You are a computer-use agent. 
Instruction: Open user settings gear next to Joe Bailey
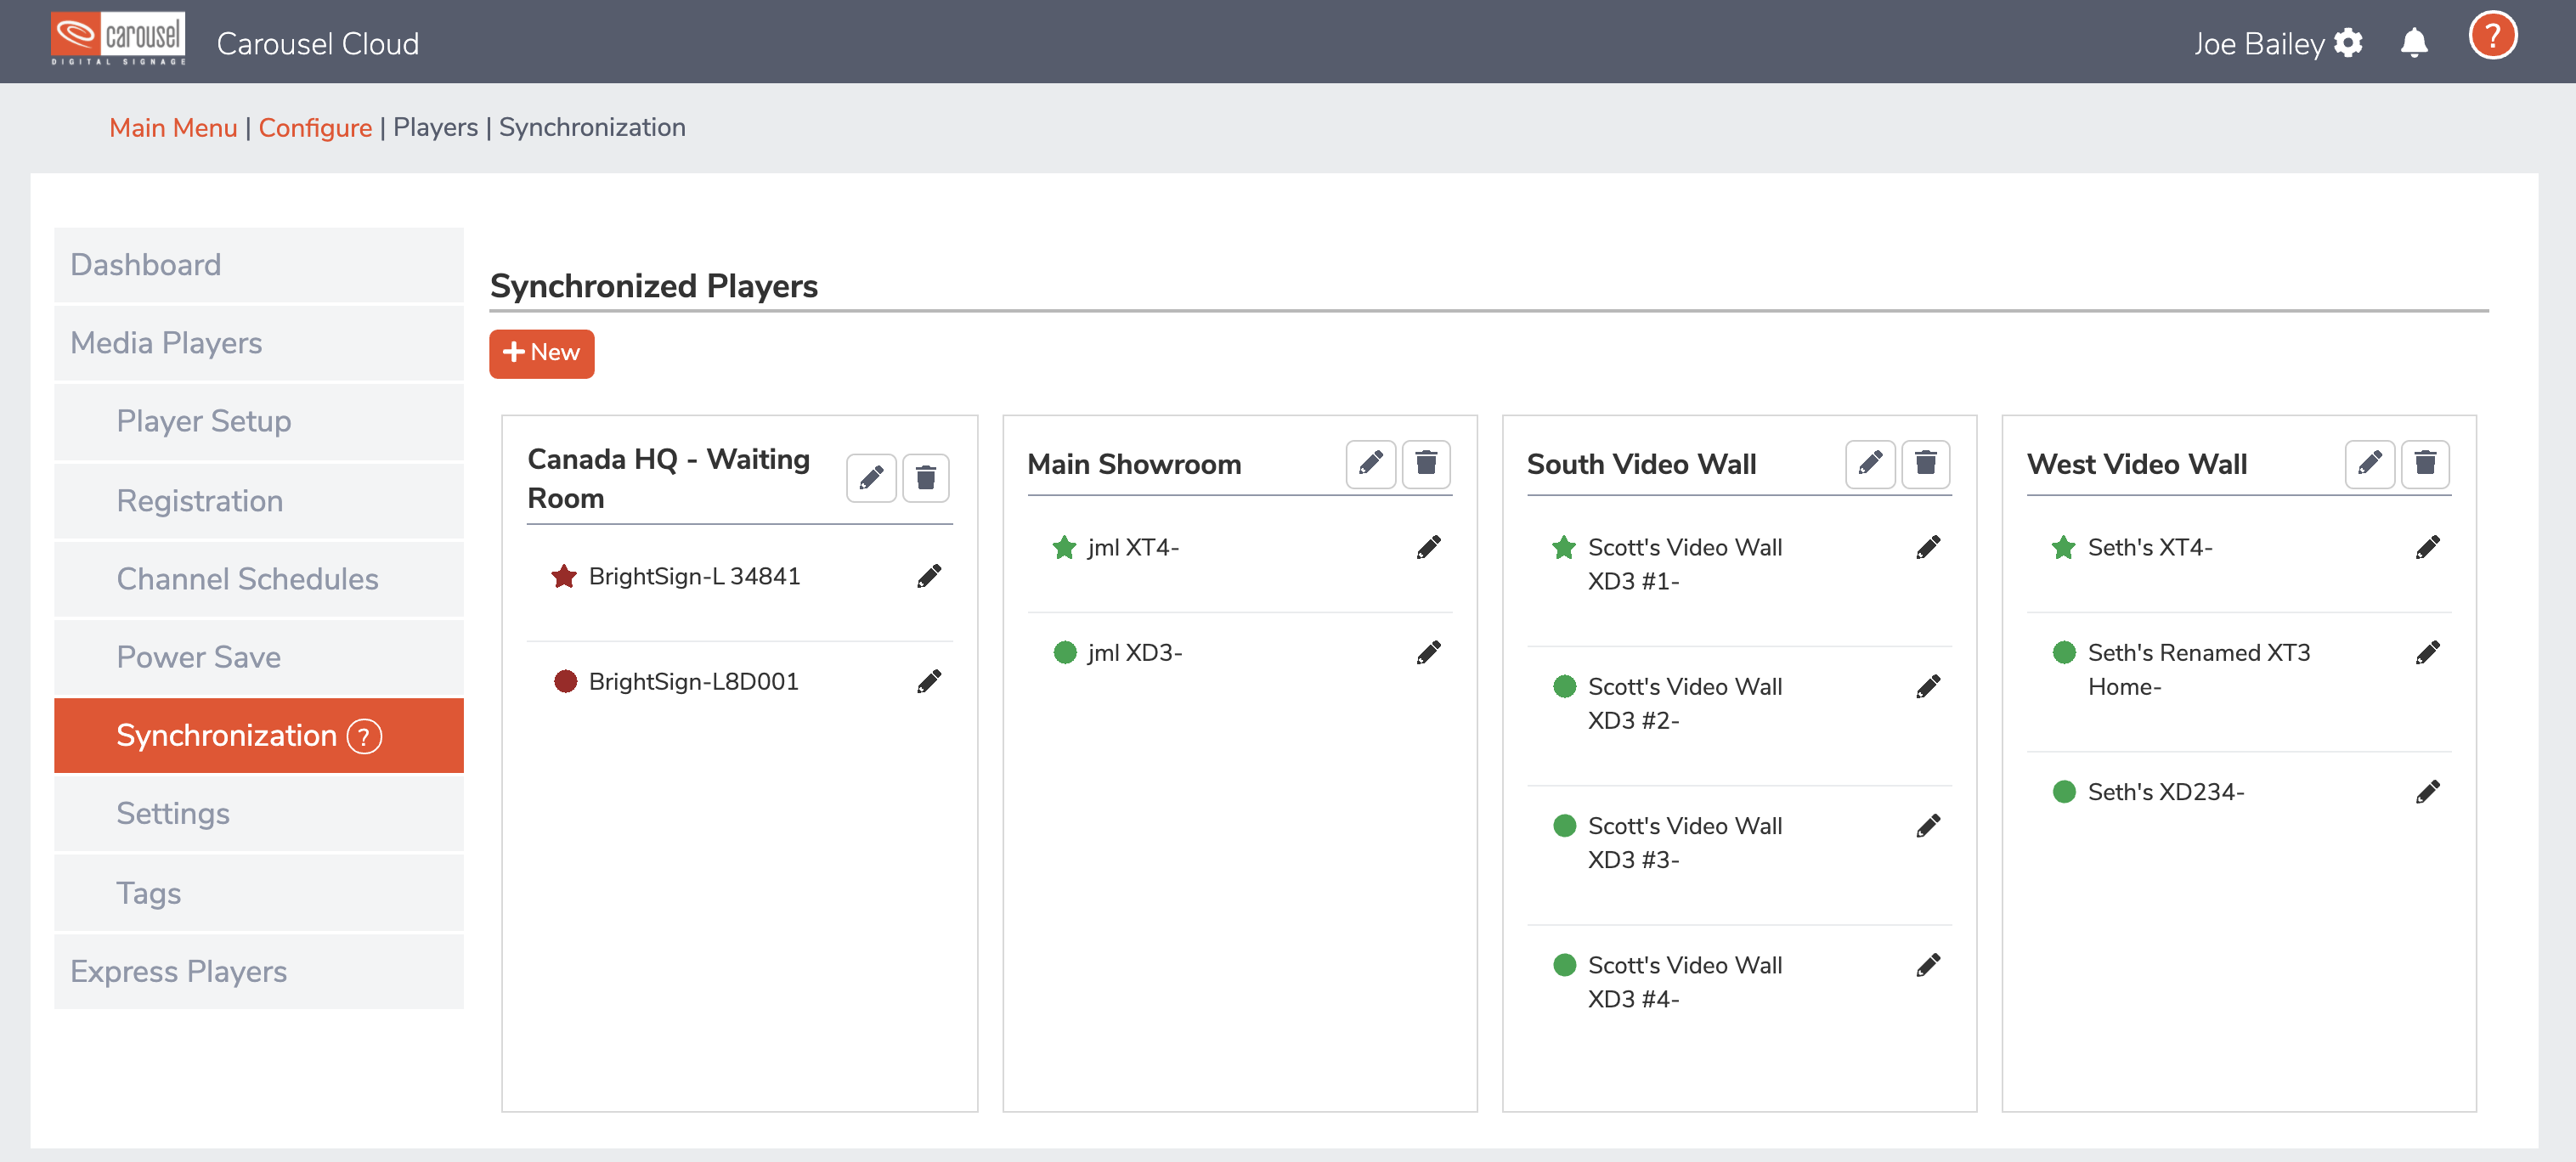pyautogui.click(x=2348, y=43)
